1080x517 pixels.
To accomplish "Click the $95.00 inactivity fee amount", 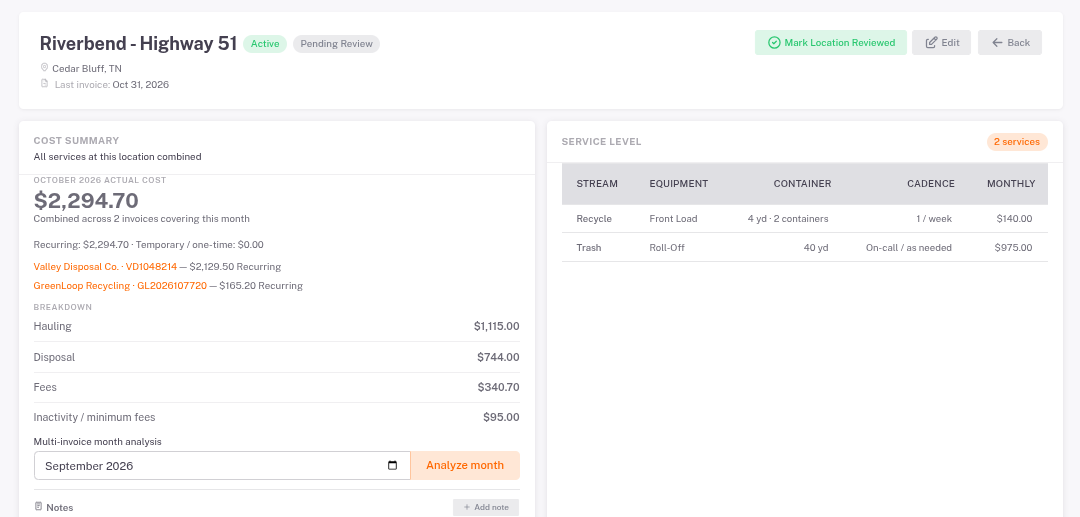I will pos(501,417).
